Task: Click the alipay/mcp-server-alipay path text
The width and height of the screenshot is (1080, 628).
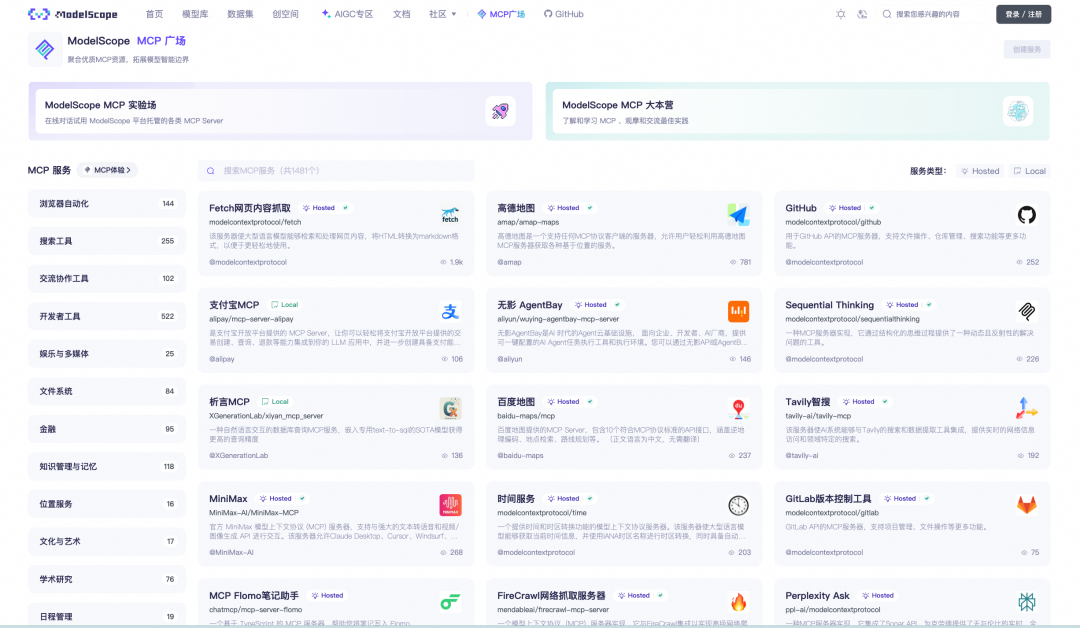Action: point(251,319)
